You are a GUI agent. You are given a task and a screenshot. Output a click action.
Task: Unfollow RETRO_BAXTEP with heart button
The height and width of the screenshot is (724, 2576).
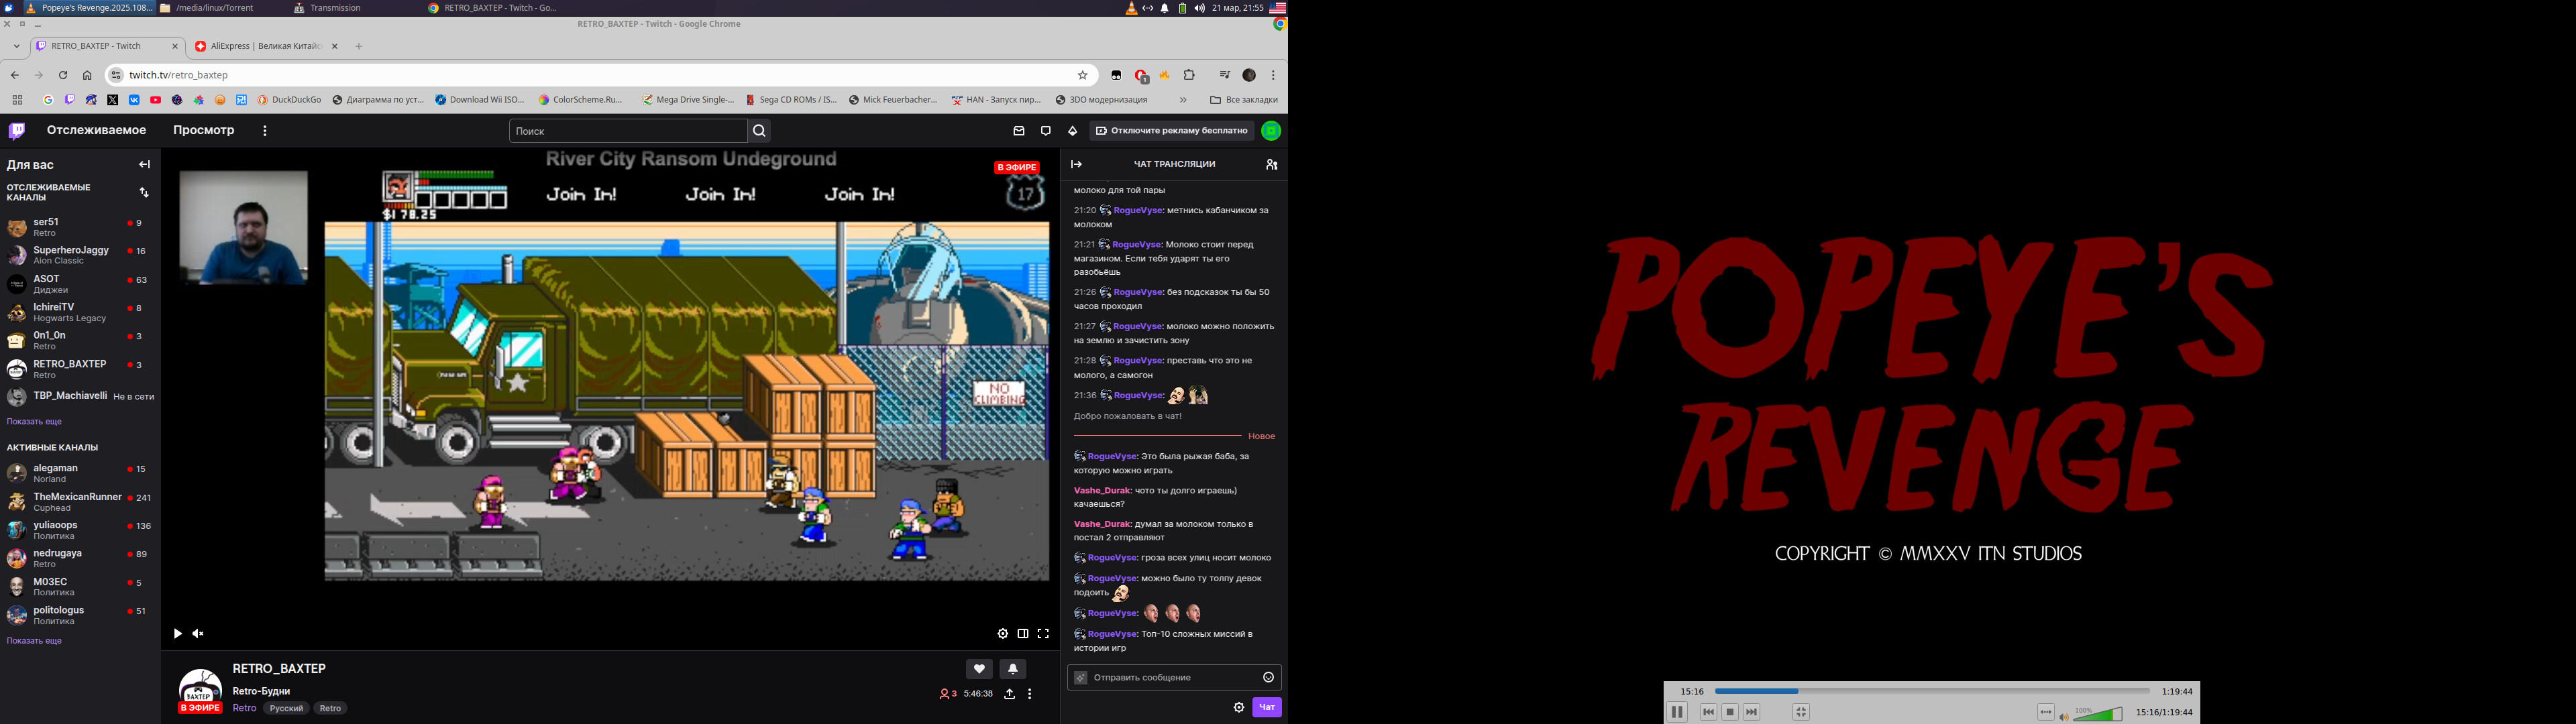(x=979, y=669)
